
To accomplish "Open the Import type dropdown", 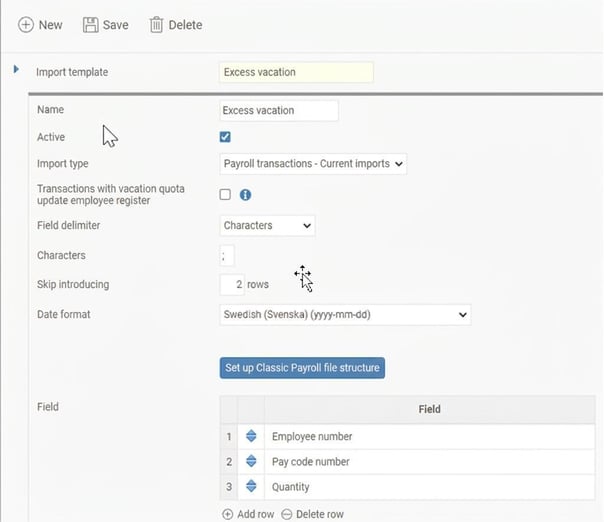I will [313, 164].
